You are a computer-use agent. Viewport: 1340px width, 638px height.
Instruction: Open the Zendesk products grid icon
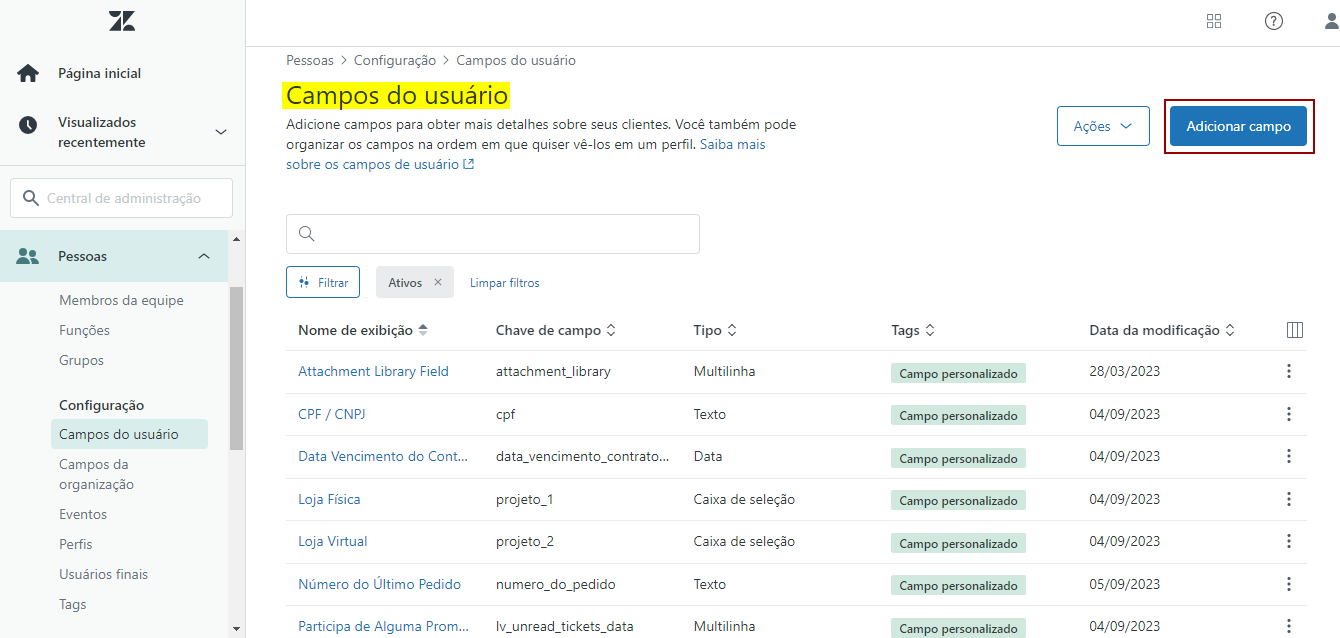tap(1214, 21)
